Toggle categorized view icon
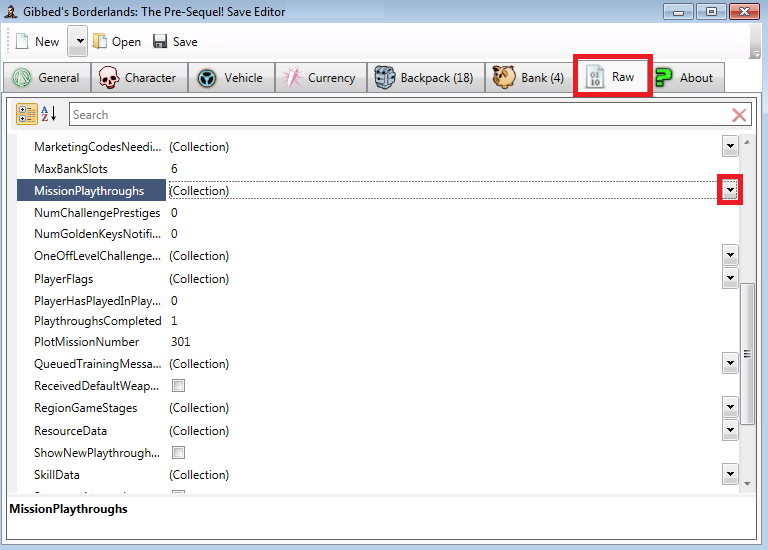The height and width of the screenshot is (550, 768). (x=26, y=114)
